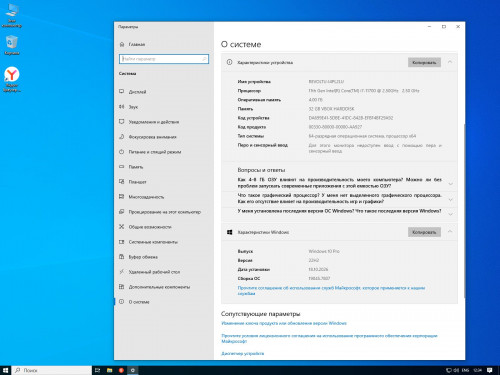Click the Windows 10 Pro edition value

point(324,251)
